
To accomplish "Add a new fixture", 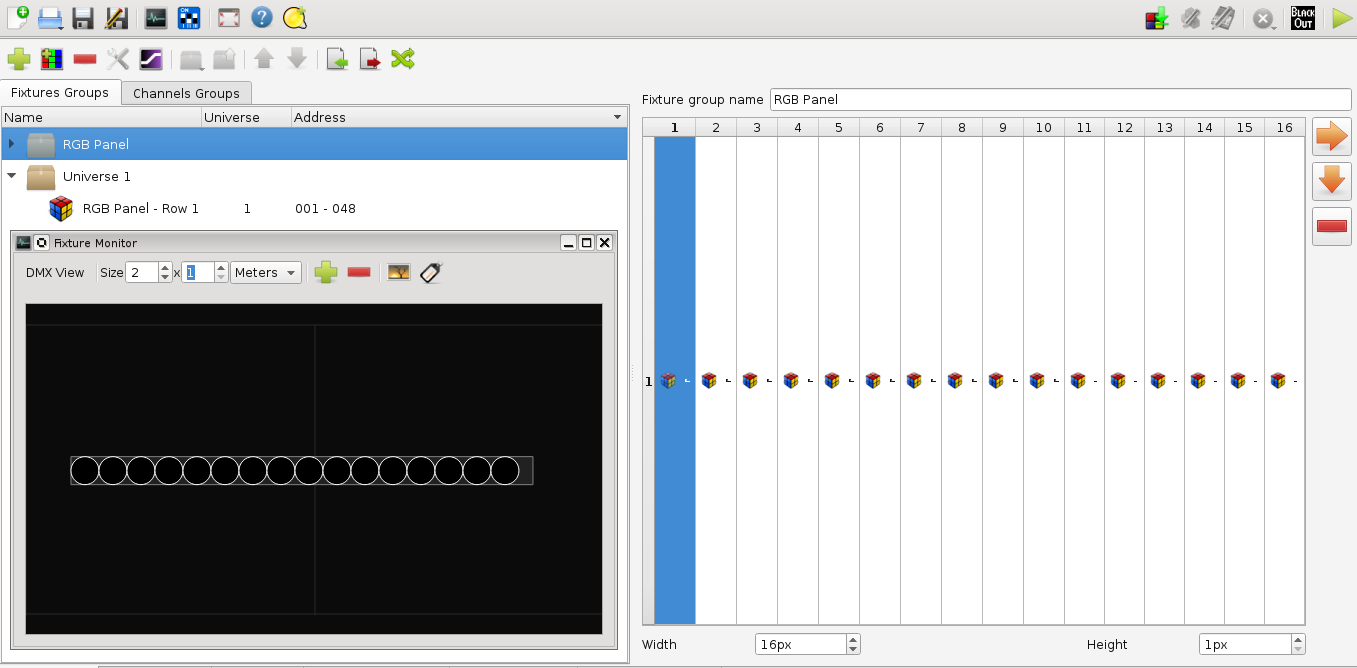I will tap(19, 59).
